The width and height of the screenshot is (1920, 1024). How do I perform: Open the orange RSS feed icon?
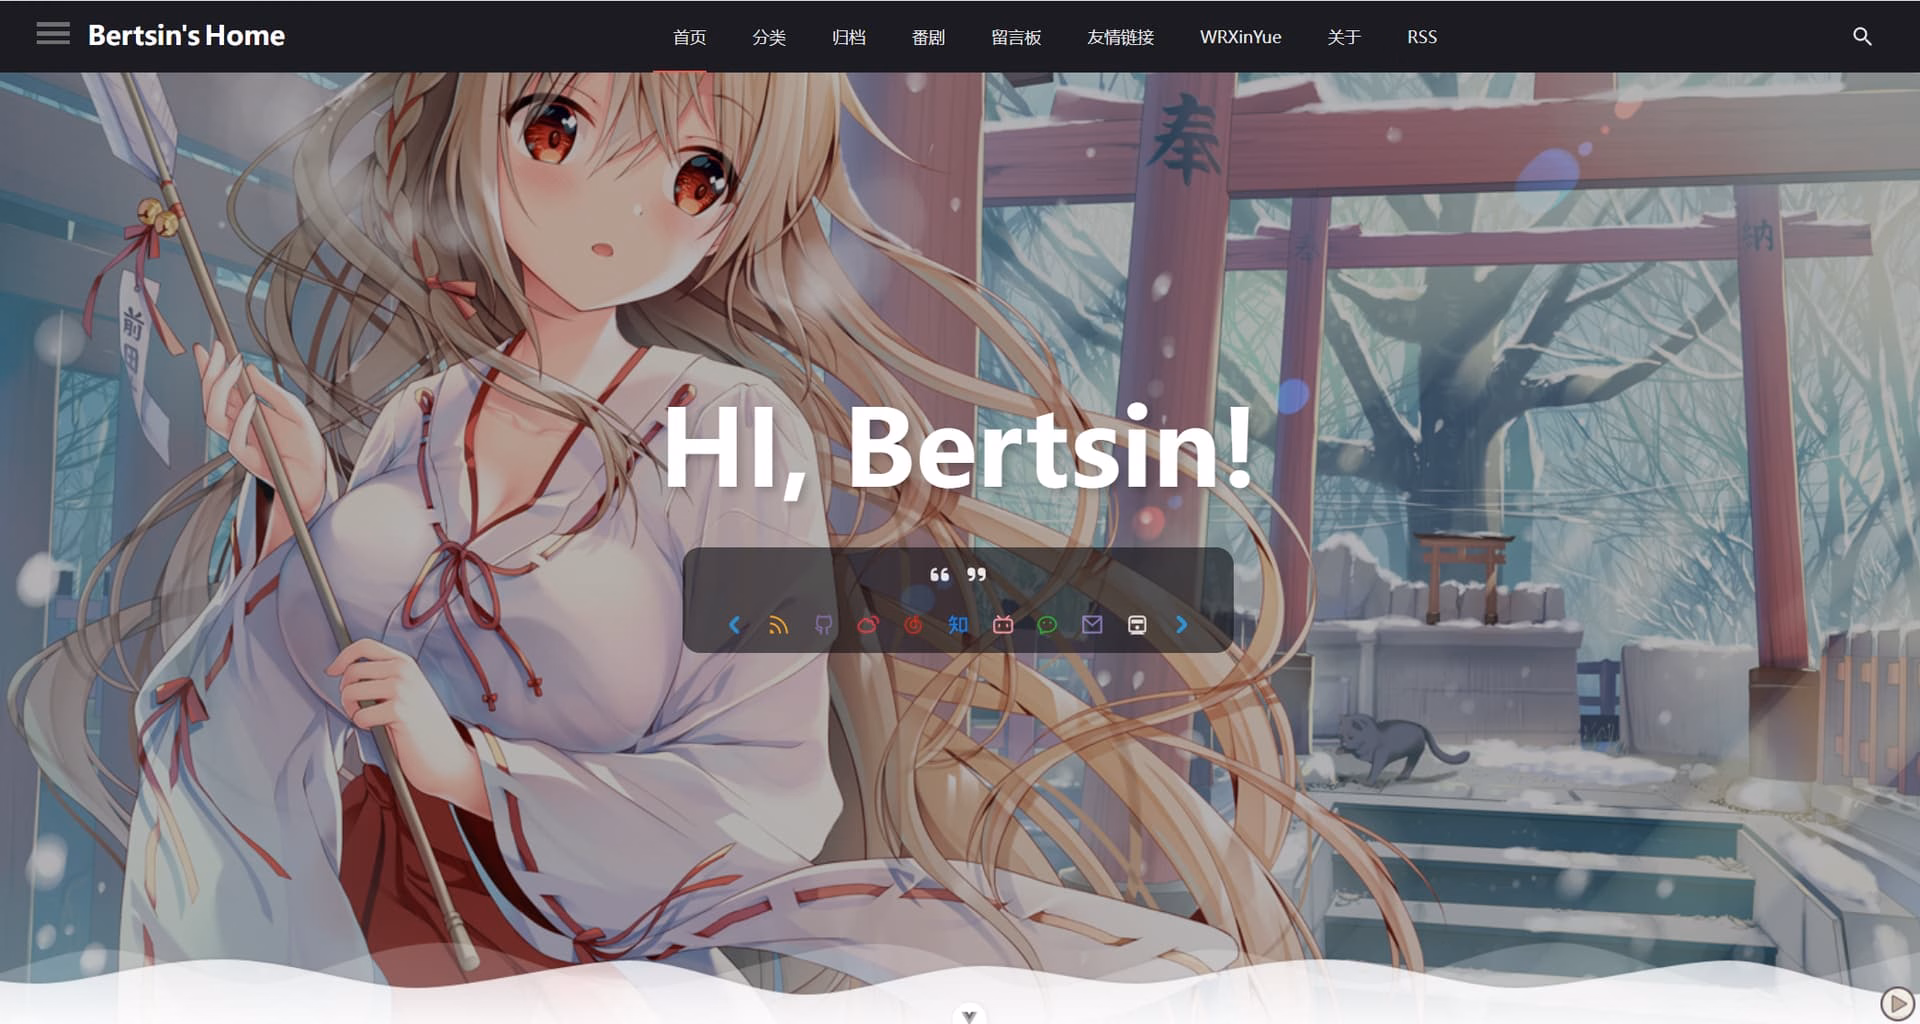coord(778,625)
